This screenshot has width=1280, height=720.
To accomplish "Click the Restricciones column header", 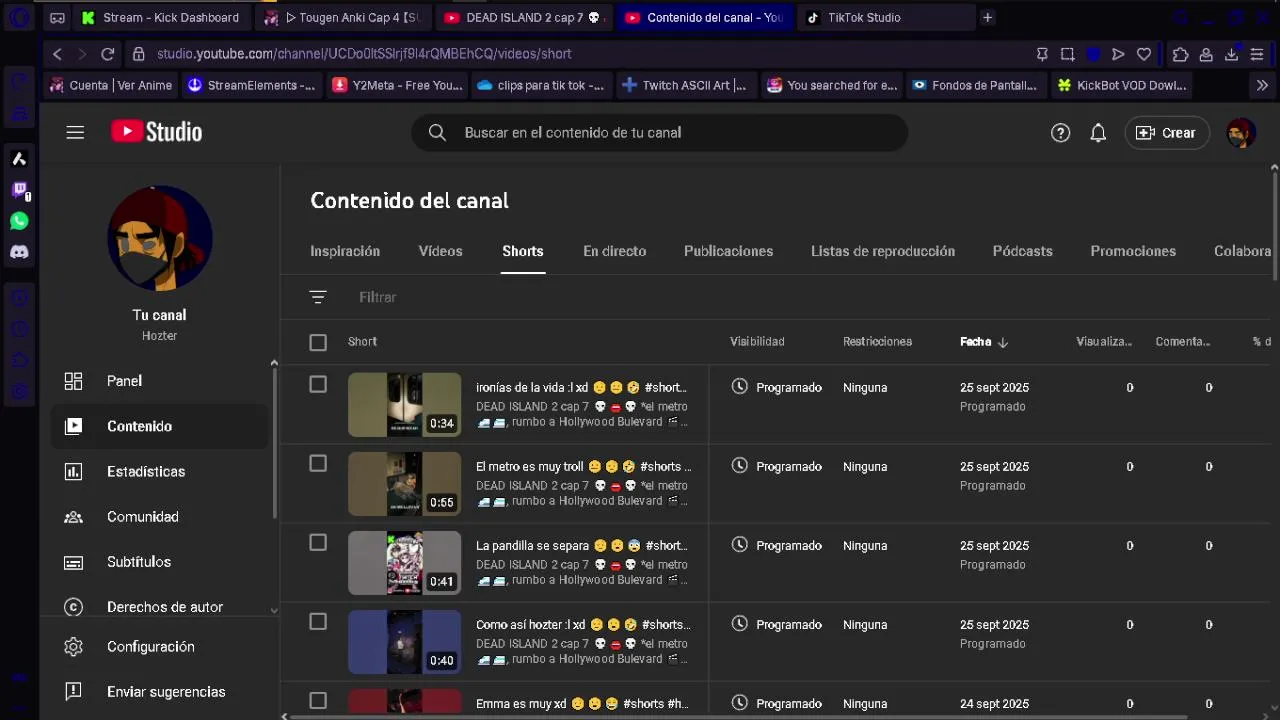I will click(877, 342).
